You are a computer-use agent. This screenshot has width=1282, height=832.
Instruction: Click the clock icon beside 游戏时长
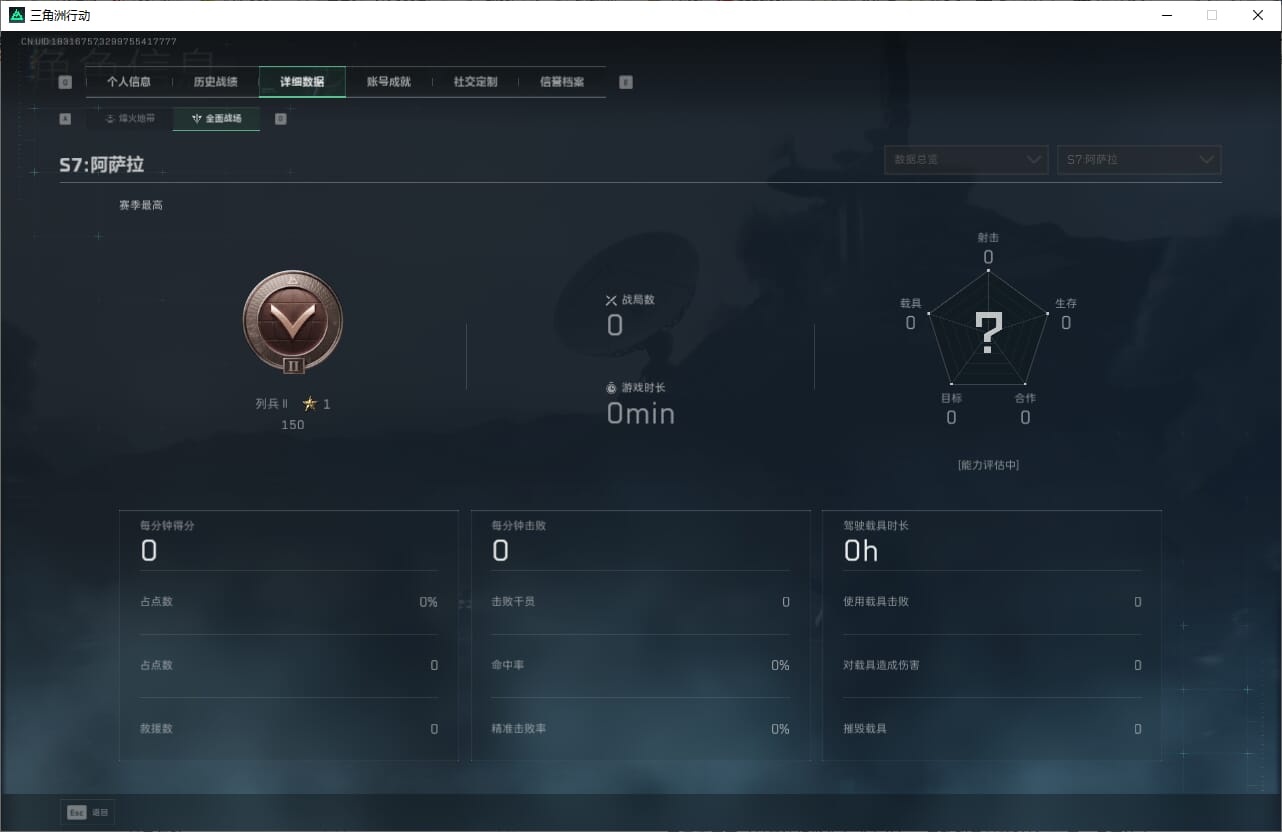[x=611, y=388]
